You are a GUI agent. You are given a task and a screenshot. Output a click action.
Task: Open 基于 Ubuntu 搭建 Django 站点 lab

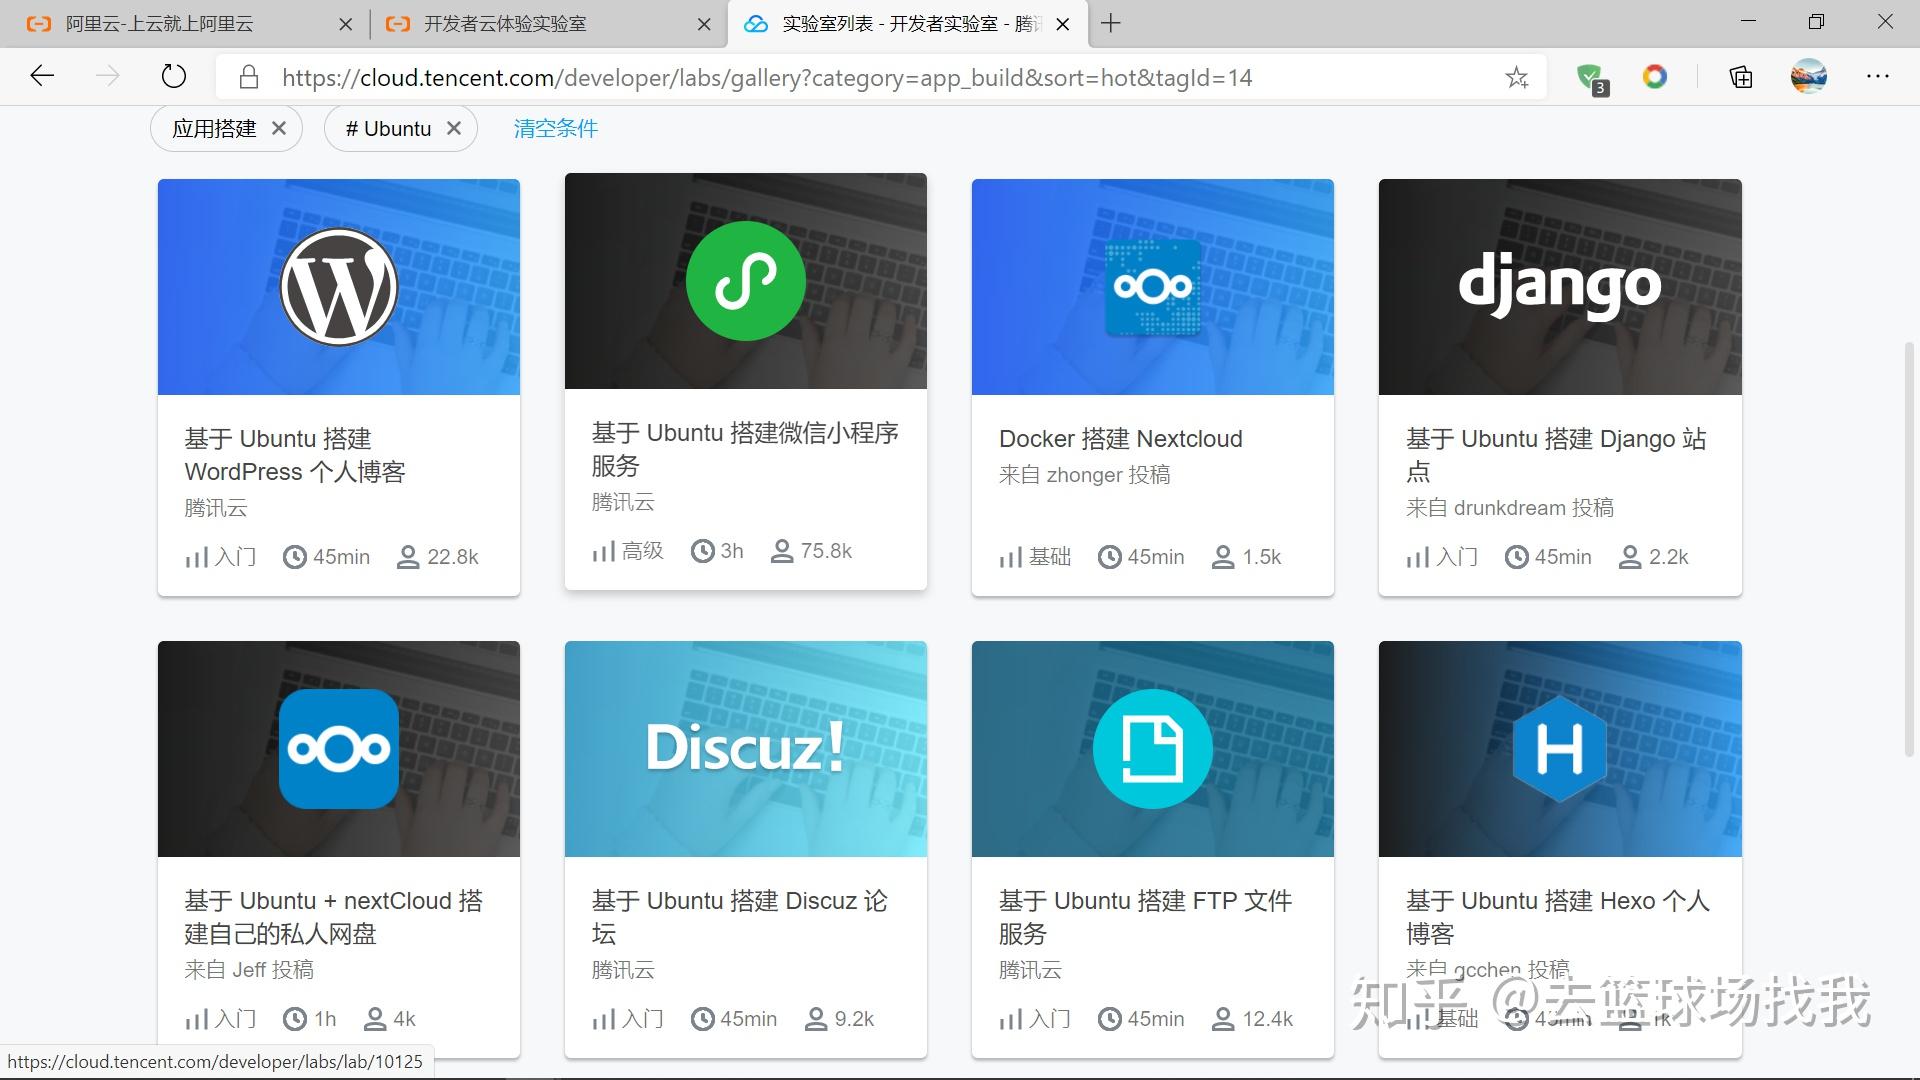[x=1556, y=455]
